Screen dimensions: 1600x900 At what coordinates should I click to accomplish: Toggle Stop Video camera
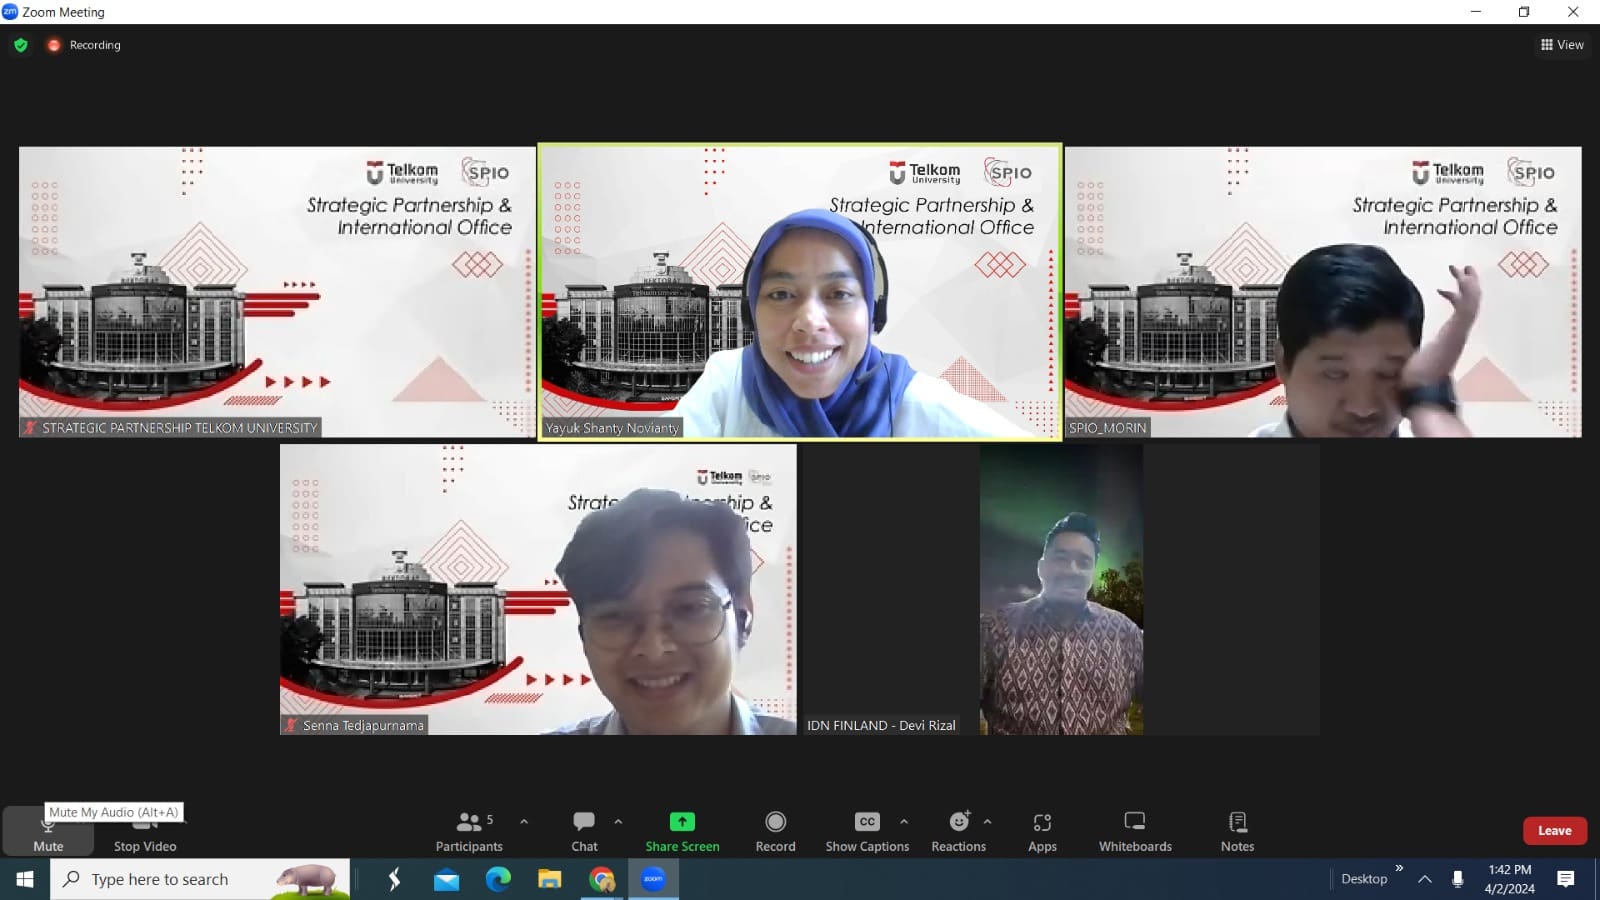click(x=145, y=833)
